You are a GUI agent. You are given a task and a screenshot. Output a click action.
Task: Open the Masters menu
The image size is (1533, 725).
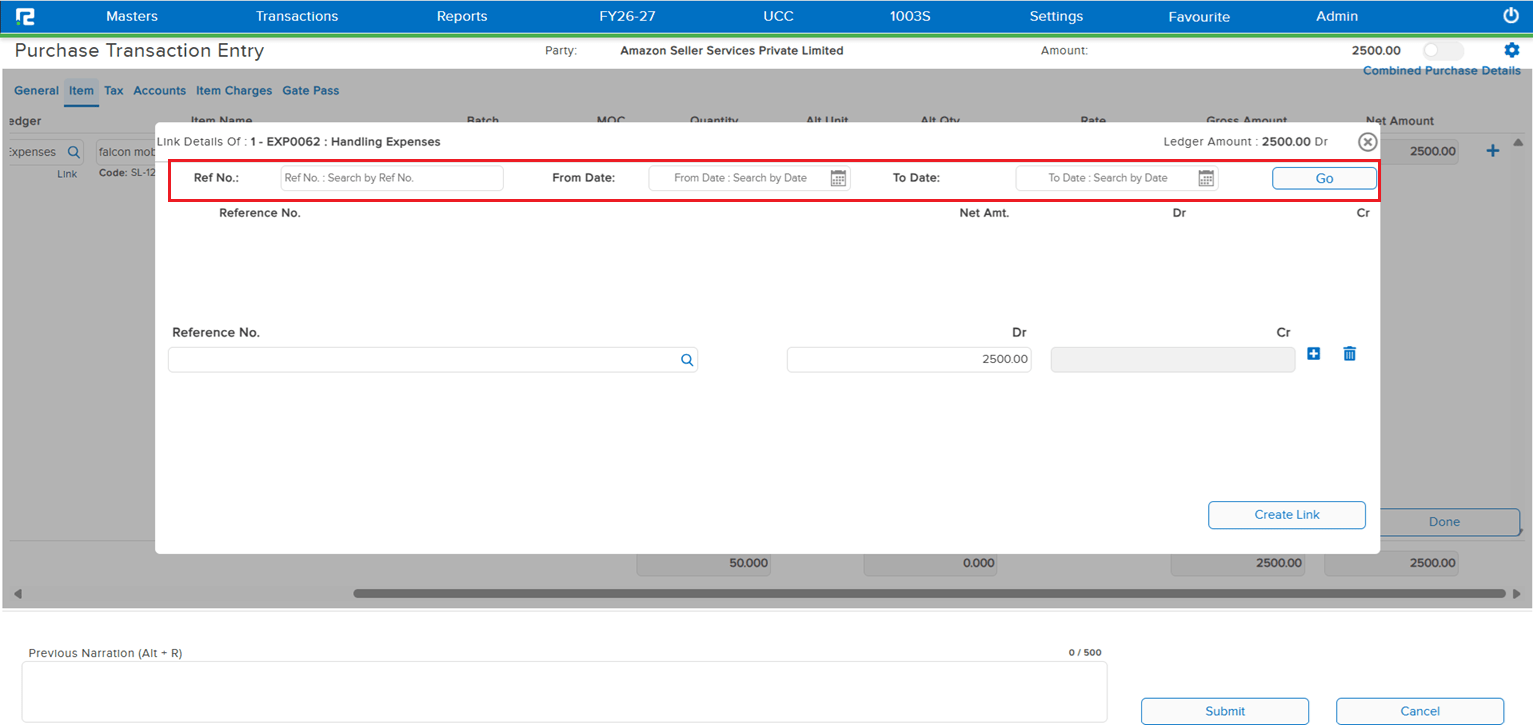tap(132, 16)
